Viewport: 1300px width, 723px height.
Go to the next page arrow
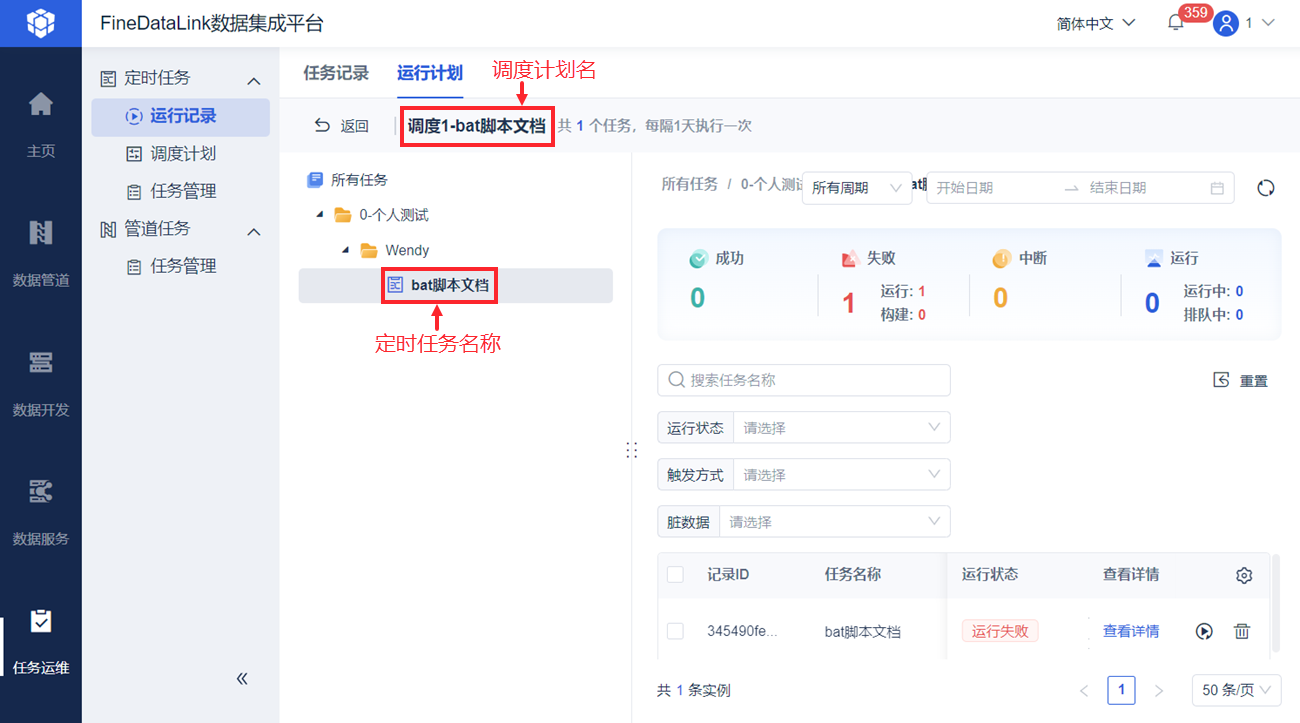[1159, 690]
